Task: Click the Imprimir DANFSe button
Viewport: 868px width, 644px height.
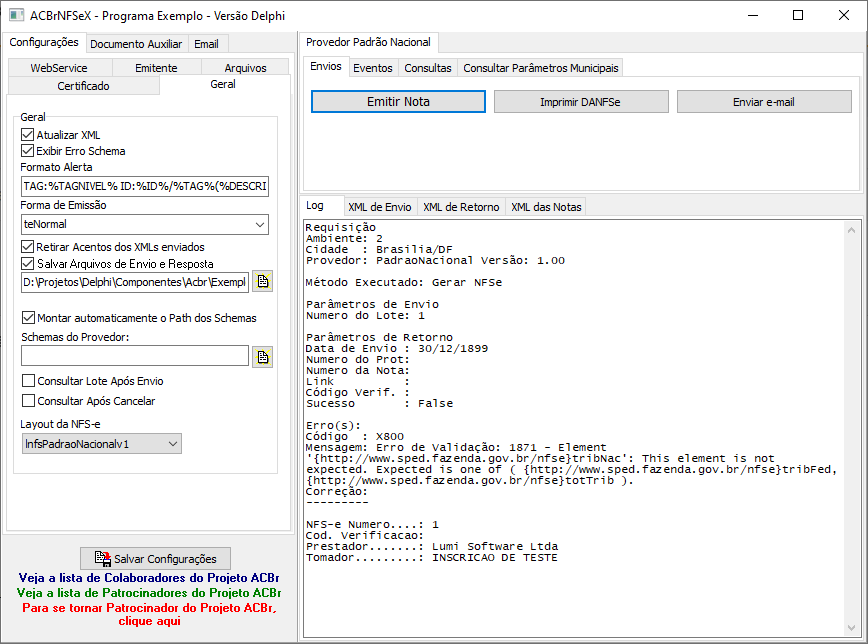Action: 581,102
